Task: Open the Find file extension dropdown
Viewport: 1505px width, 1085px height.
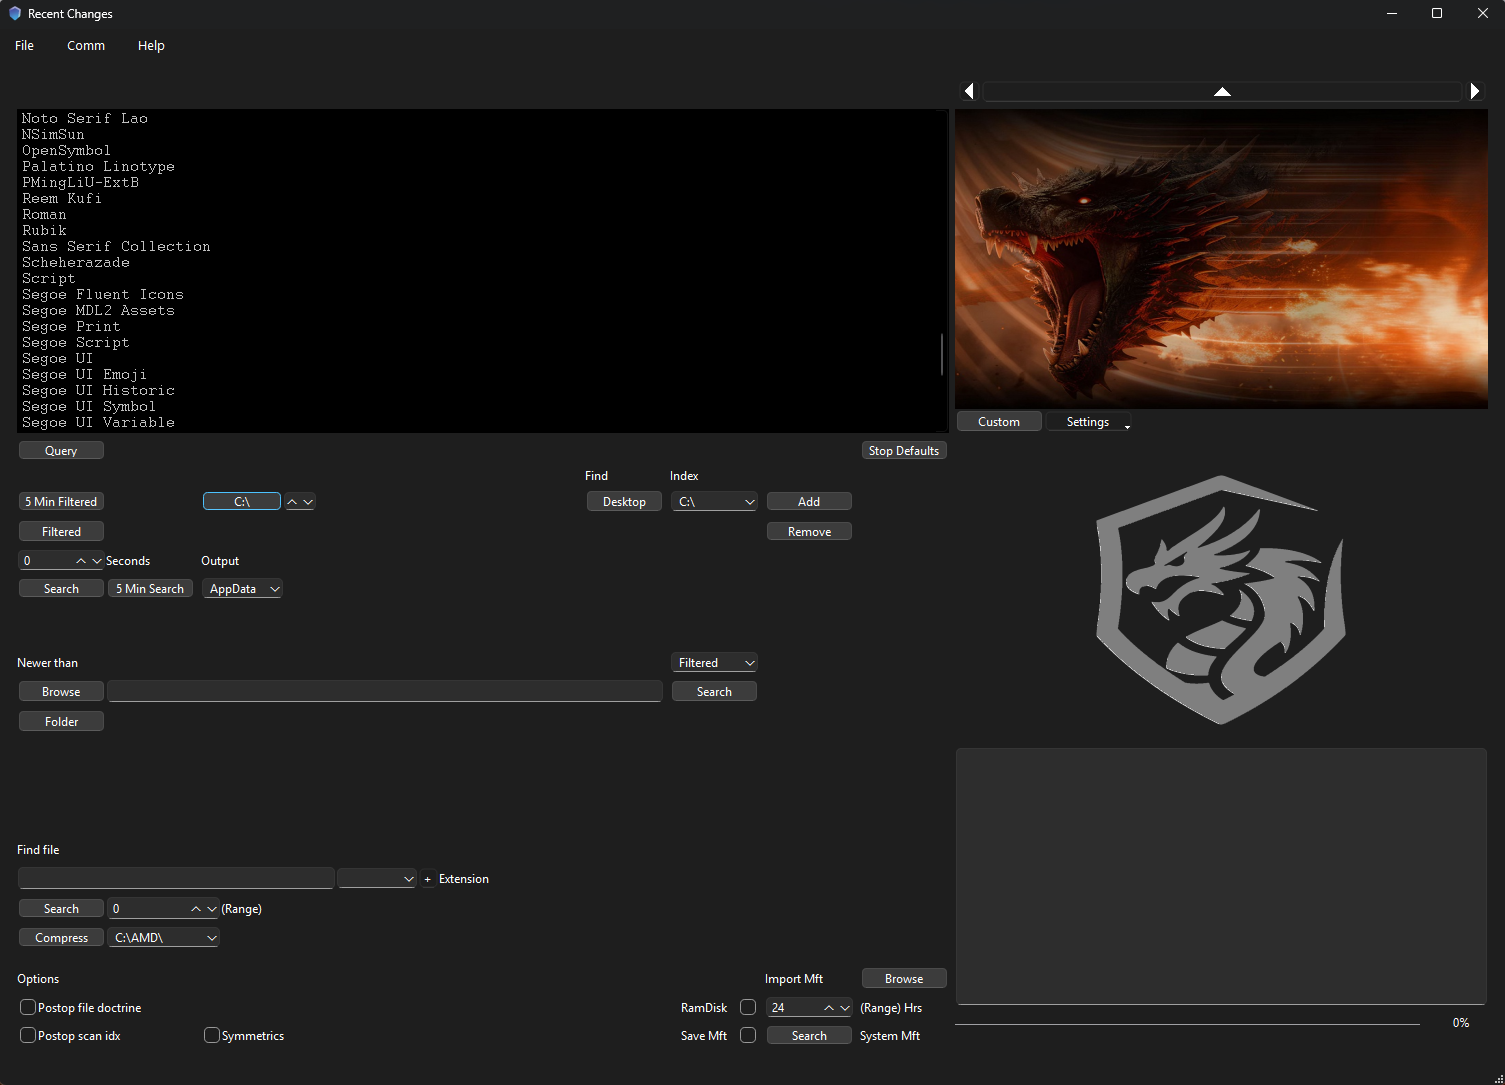Action: tap(377, 879)
